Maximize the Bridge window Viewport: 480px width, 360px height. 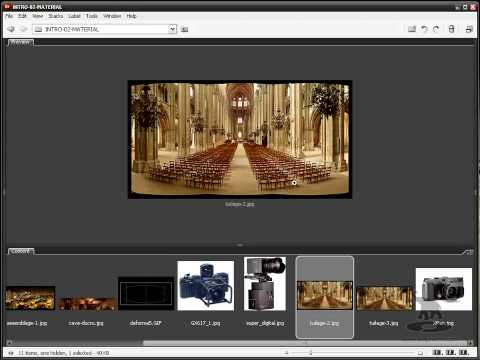(x=465, y=7)
